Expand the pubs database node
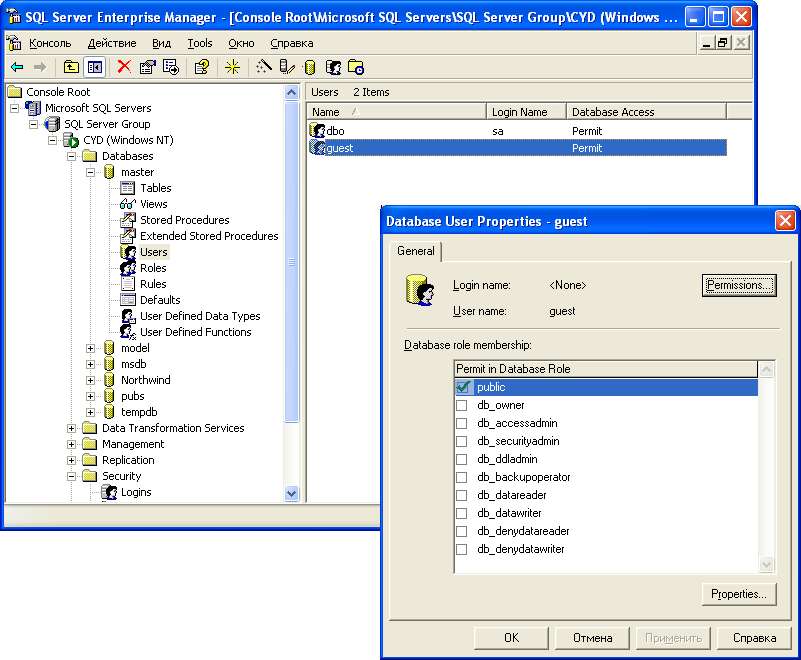801x660 pixels. tap(90, 396)
